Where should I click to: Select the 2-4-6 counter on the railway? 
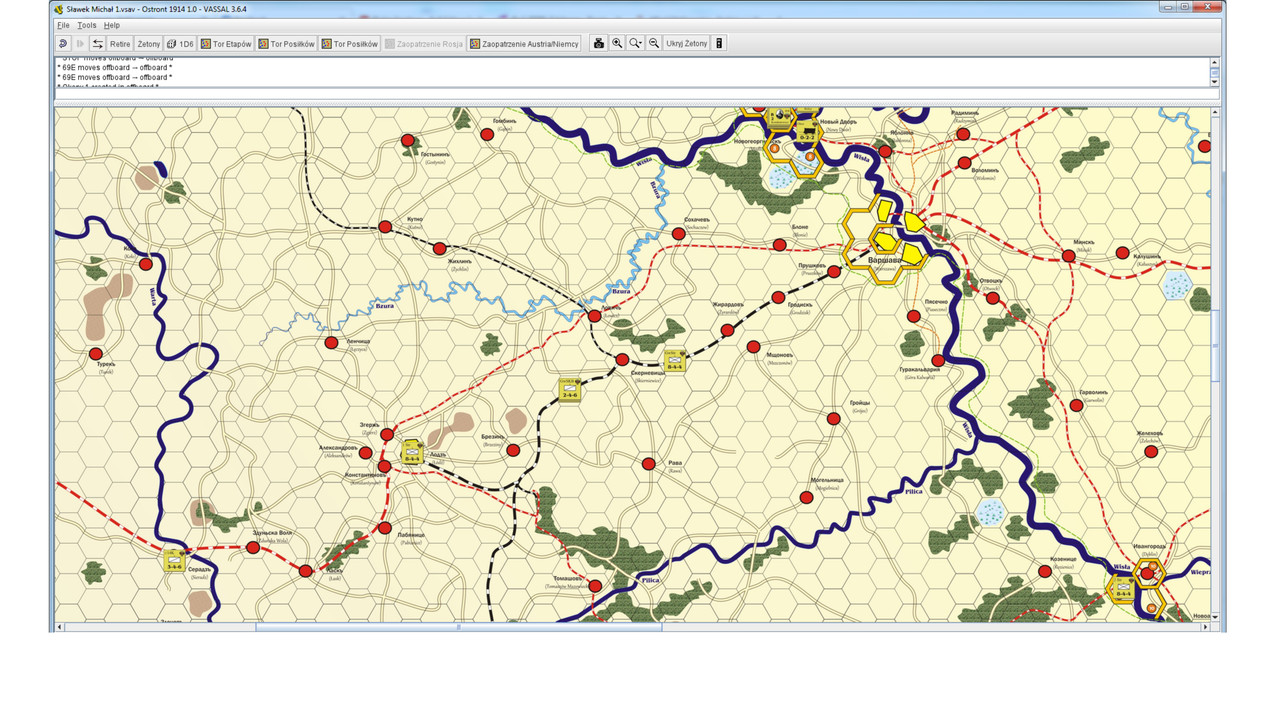[570, 390]
